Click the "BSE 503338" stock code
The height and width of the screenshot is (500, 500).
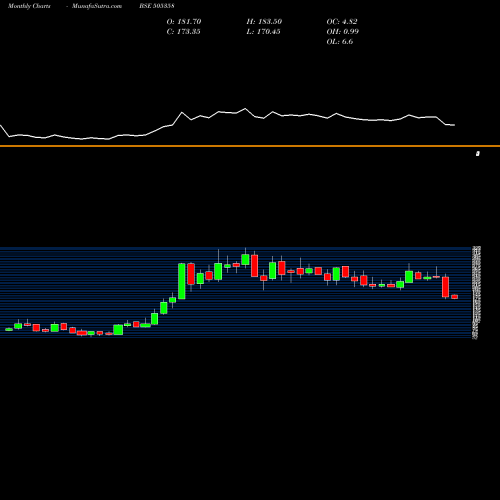coord(157,6)
